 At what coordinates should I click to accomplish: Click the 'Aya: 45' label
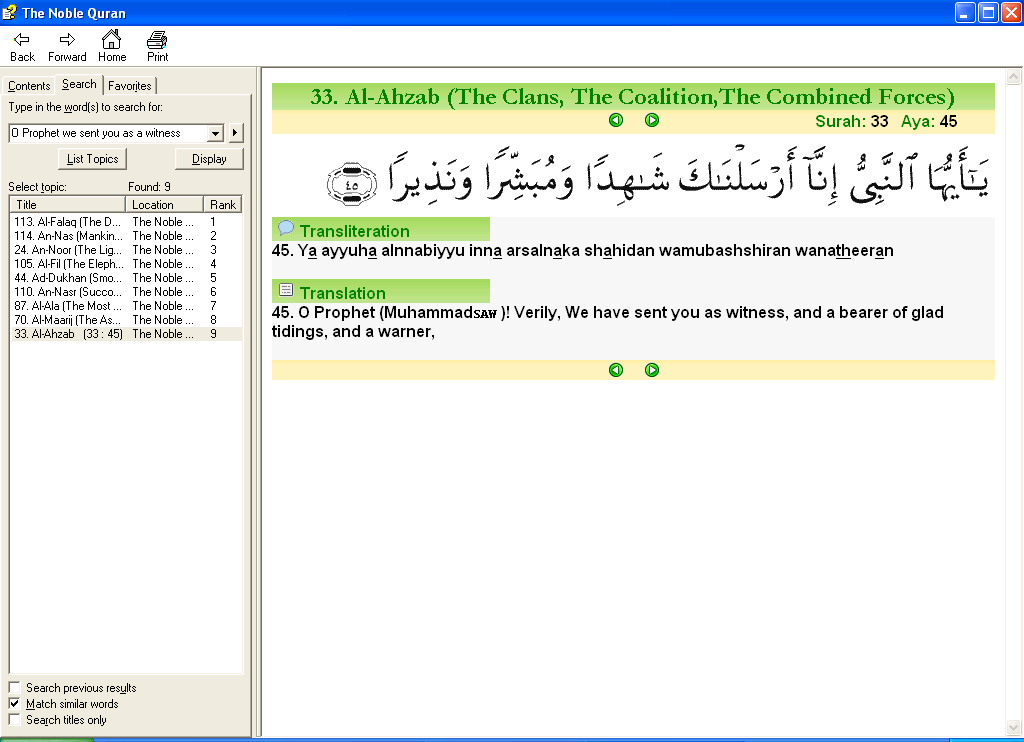pos(929,121)
